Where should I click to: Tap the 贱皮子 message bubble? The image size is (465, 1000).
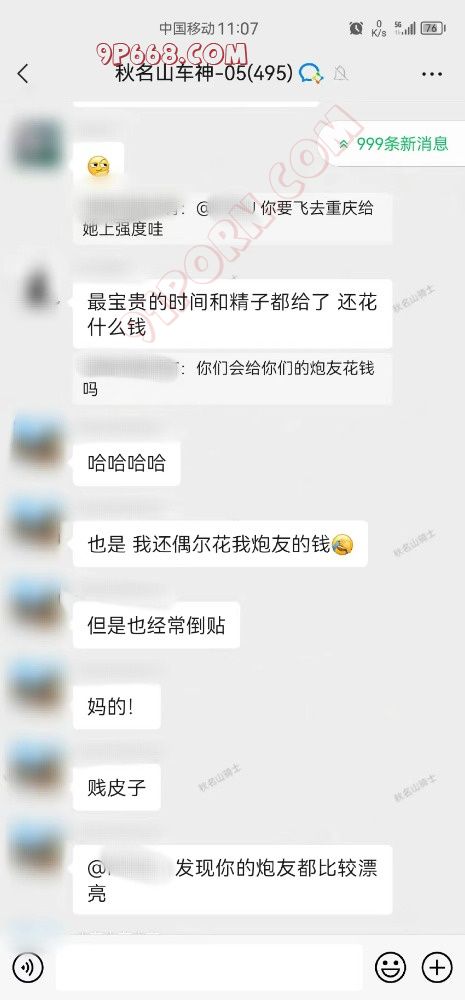click(x=117, y=788)
